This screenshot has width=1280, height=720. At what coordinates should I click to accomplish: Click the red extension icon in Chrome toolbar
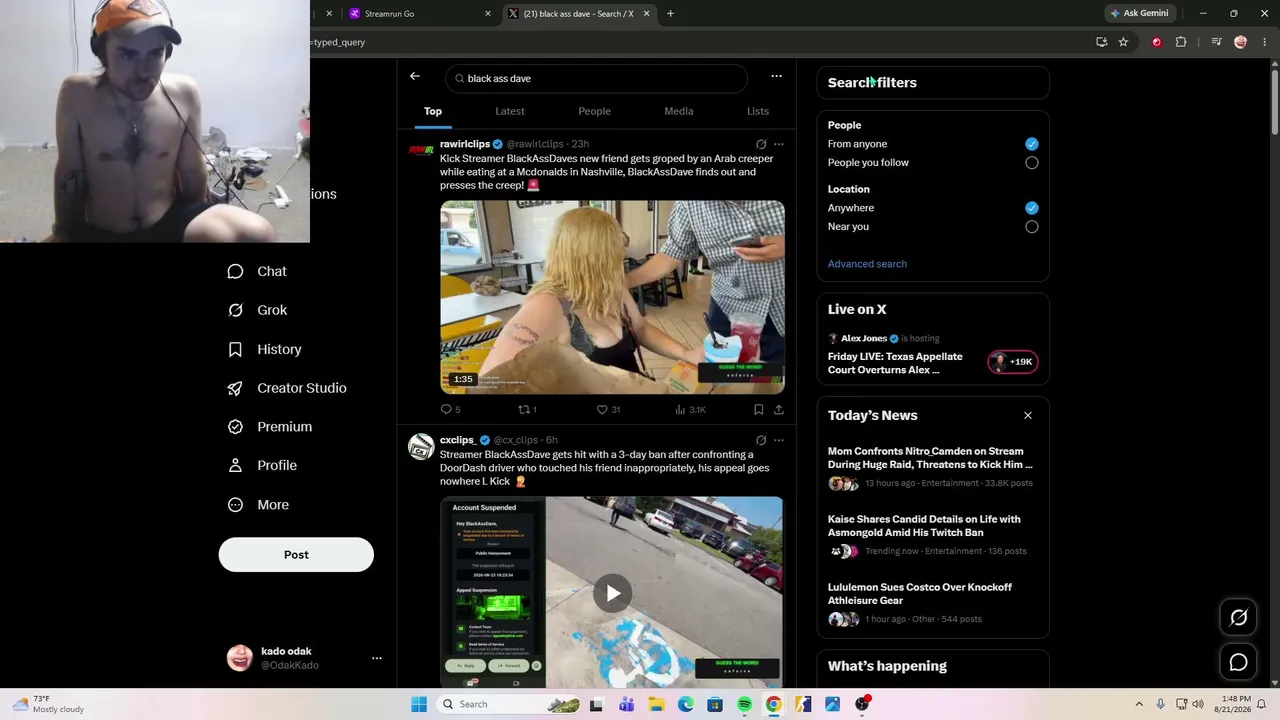[x=1157, y=42]
